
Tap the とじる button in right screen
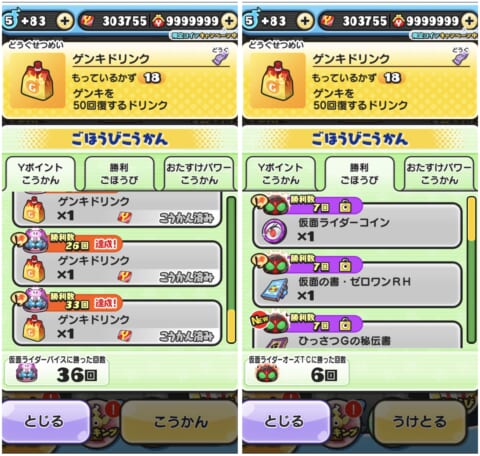click(x=285, y=421)
